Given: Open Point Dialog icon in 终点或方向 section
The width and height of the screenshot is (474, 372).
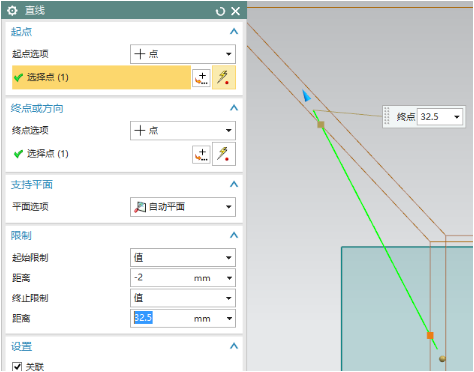Looking at the screenshot, I should (201, 154).
